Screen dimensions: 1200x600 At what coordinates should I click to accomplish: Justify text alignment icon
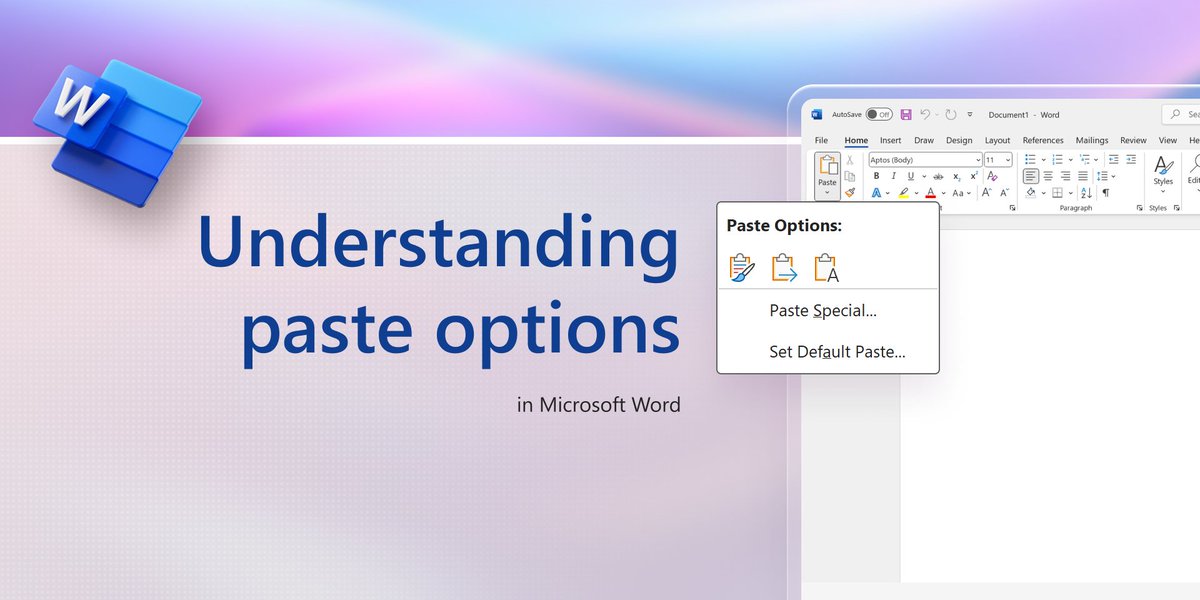point(1083,177)
